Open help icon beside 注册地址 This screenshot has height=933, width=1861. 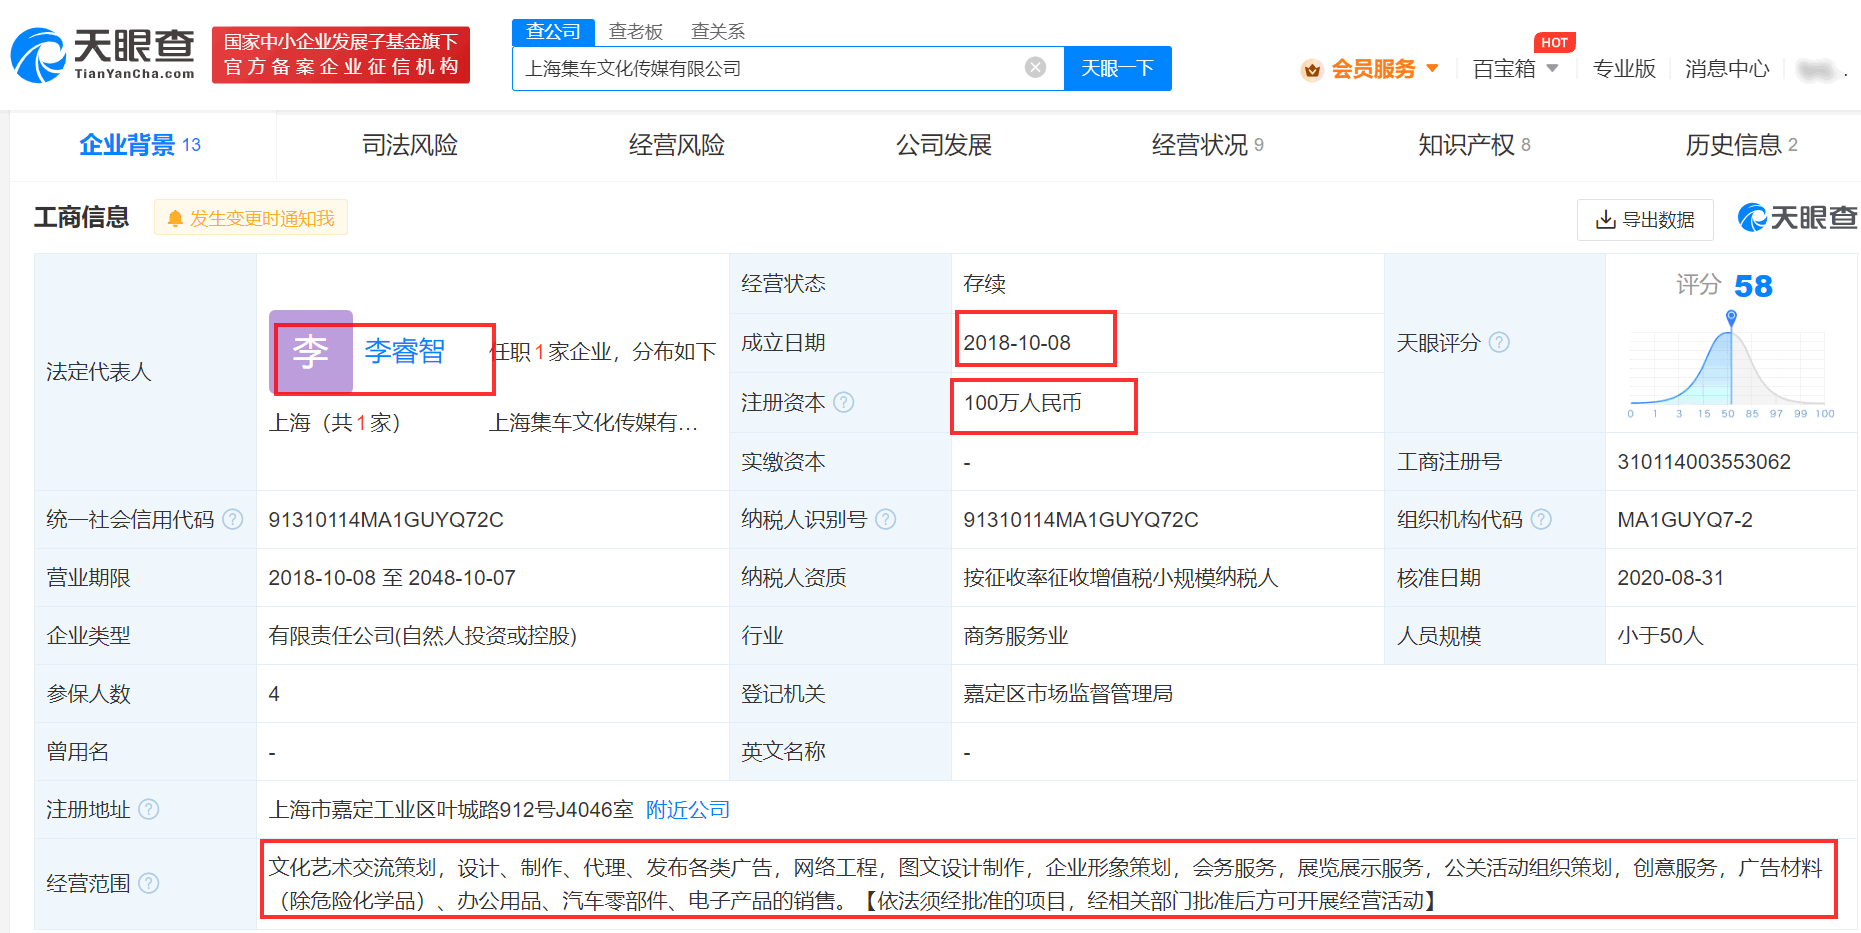[149, 809]
